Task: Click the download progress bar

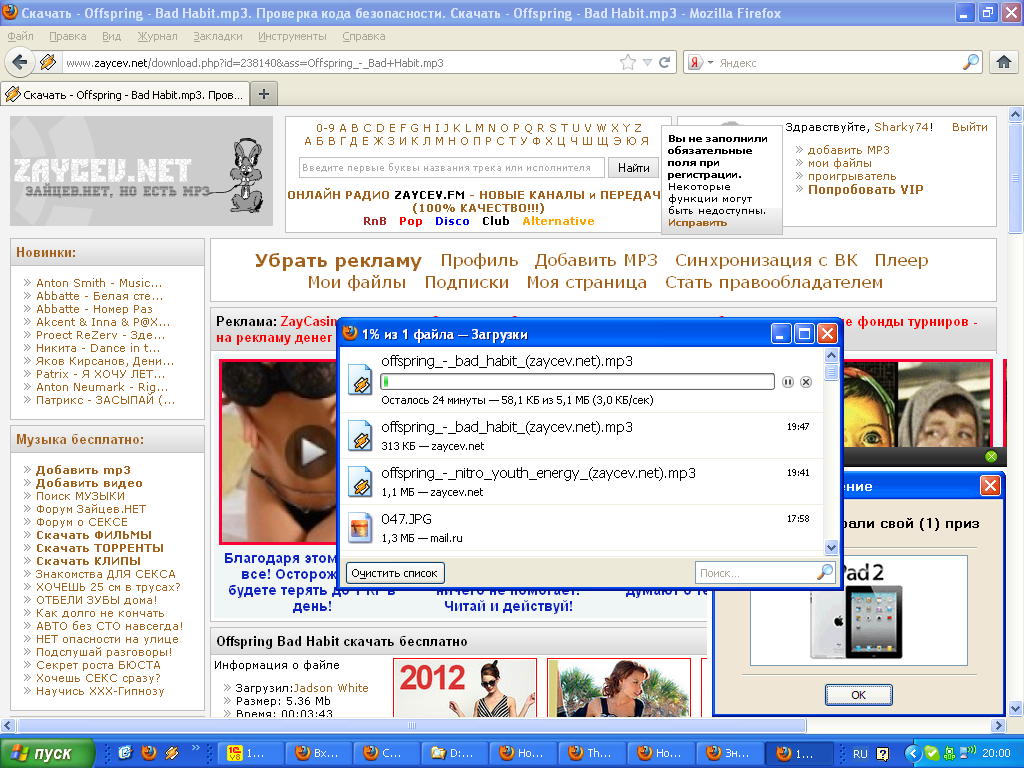Action: click(x=577, y=382)
